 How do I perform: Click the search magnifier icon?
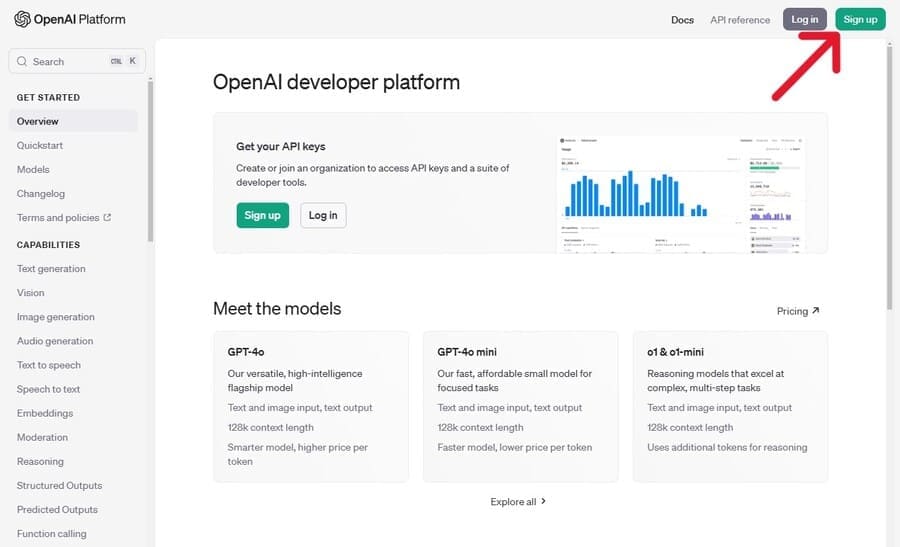pos(22,61)
